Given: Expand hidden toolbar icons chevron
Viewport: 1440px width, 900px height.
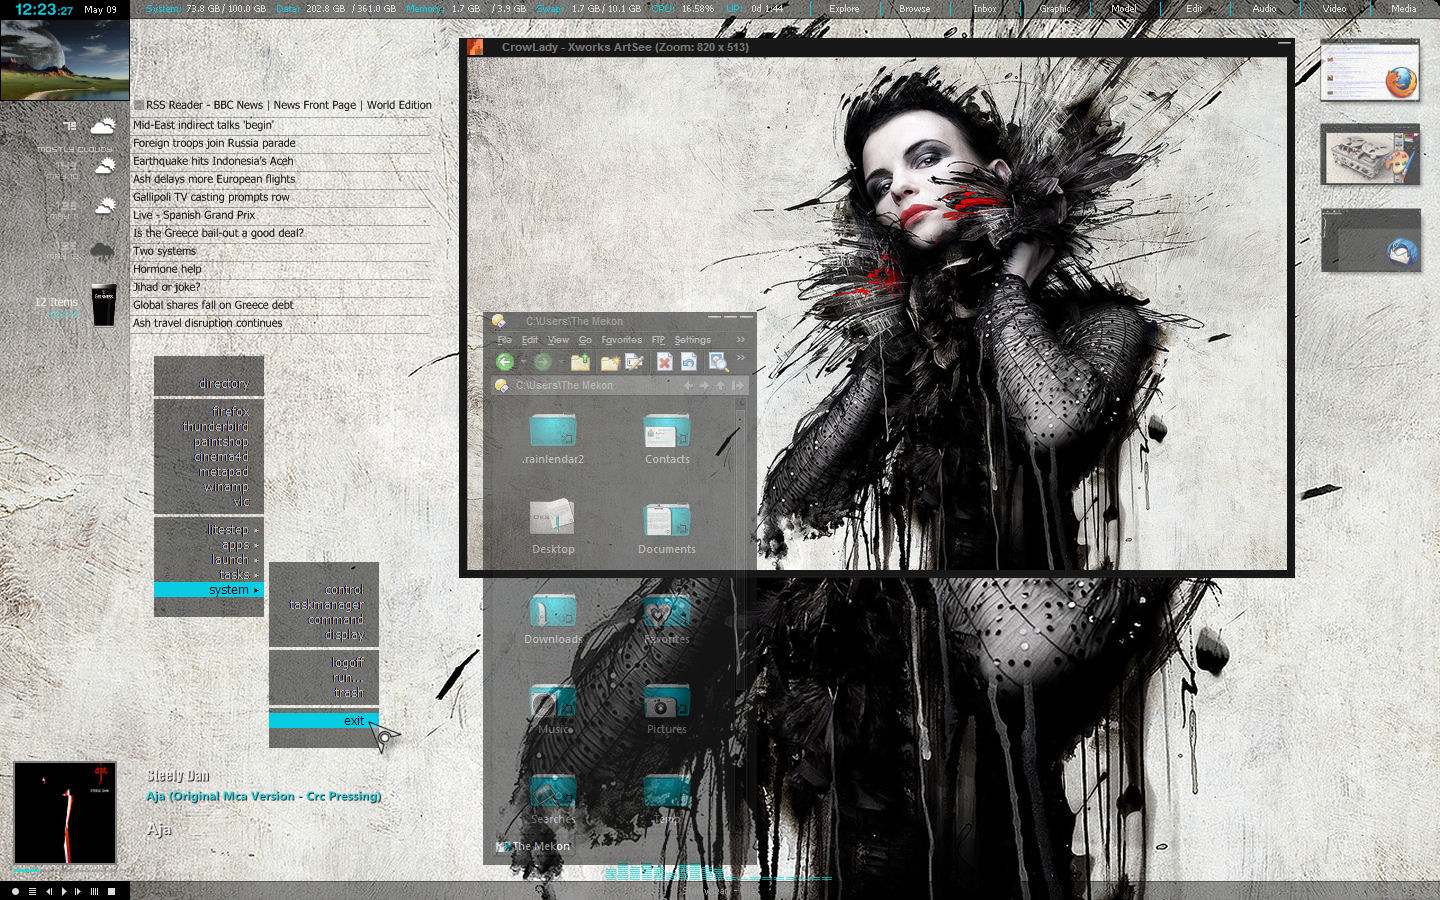Looking at the screenshot, I should coord(741,358).
